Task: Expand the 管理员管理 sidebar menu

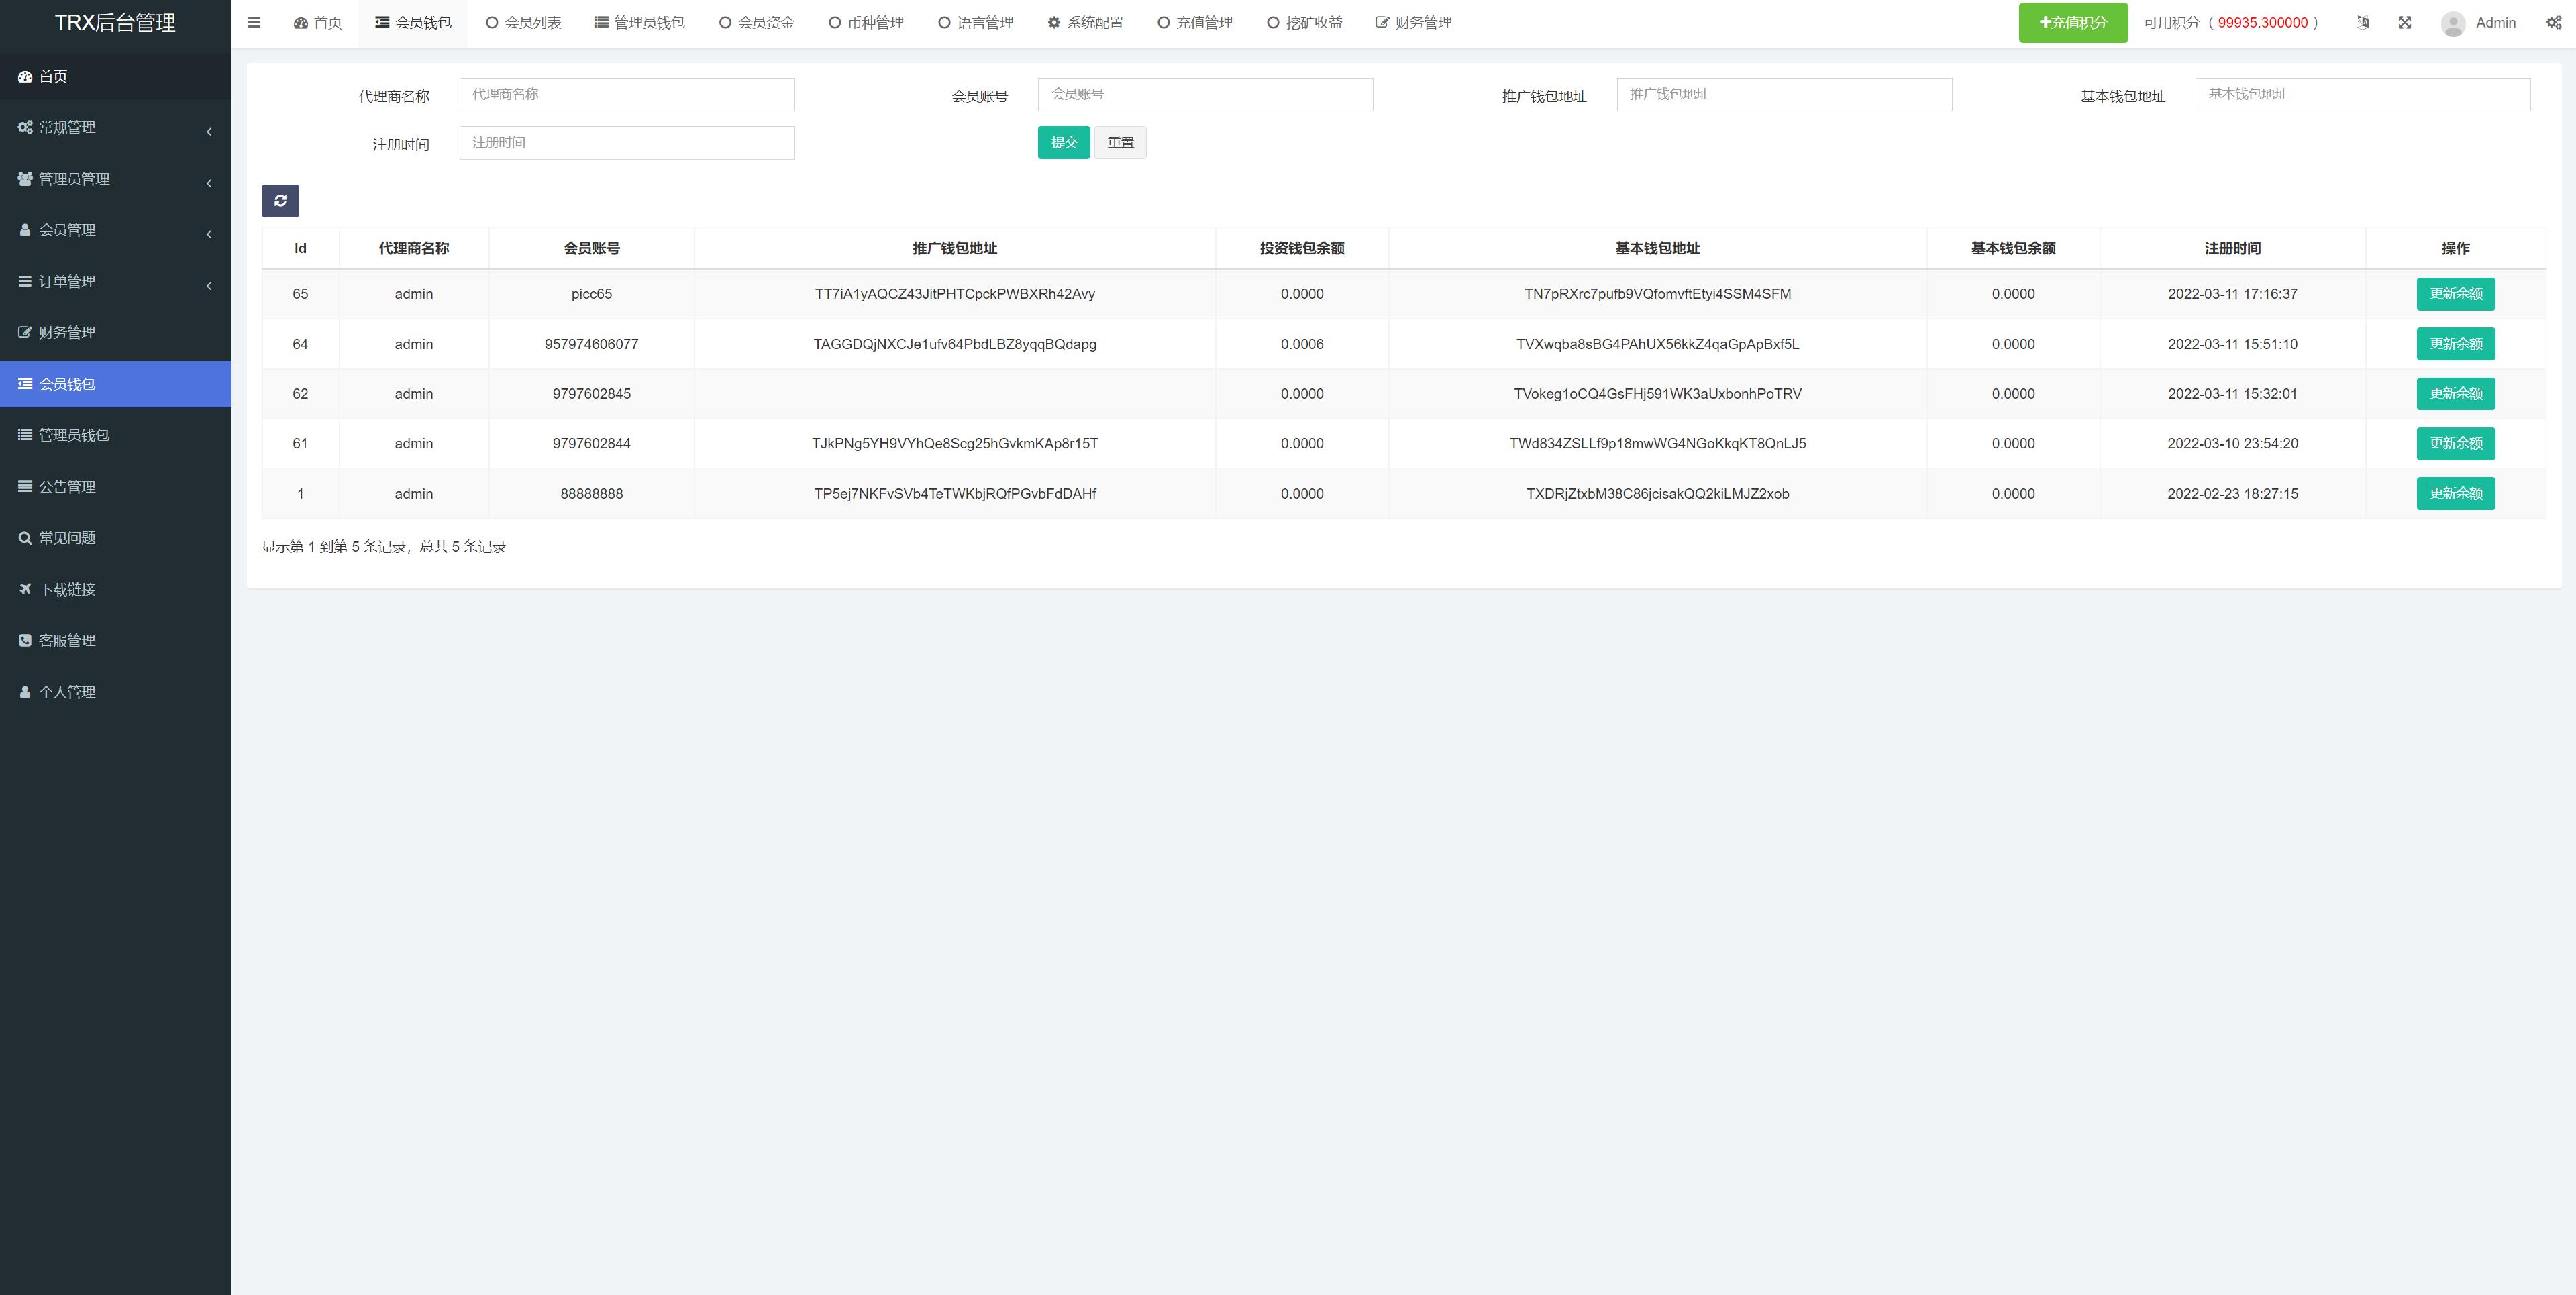Action: (116, 178)
